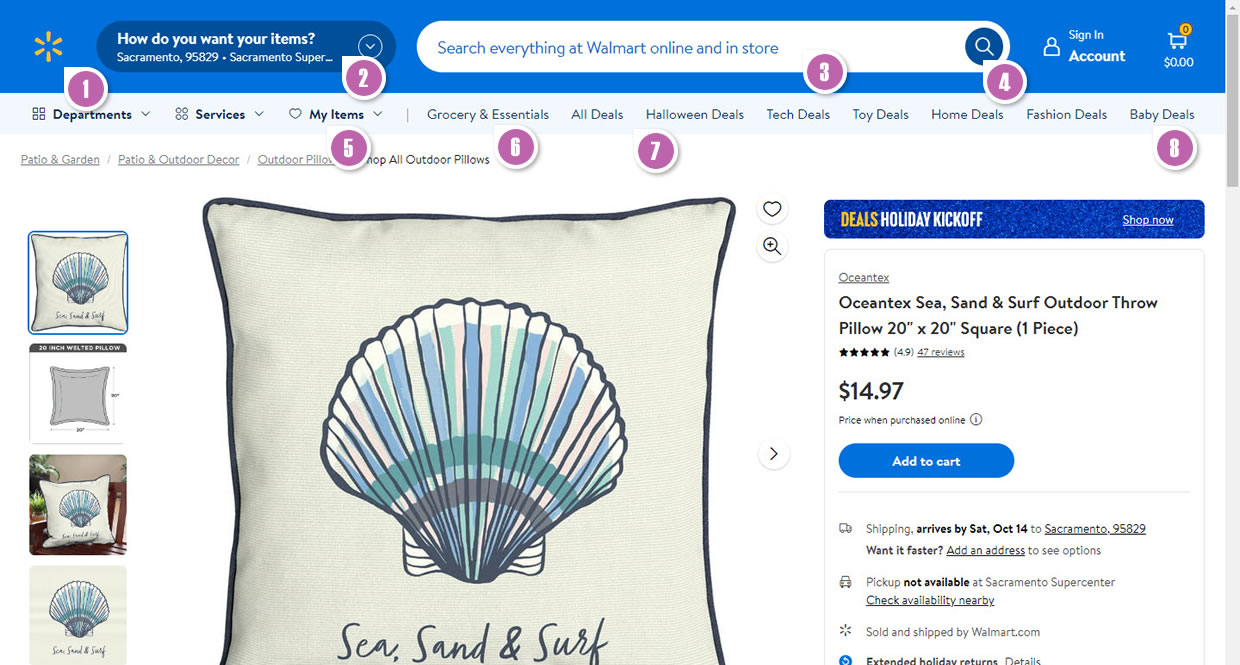This screenshot has width=1240, height=665.
Task: Click the Walmart spark logo
Action: pyautogui.click(x=48, y=46)
